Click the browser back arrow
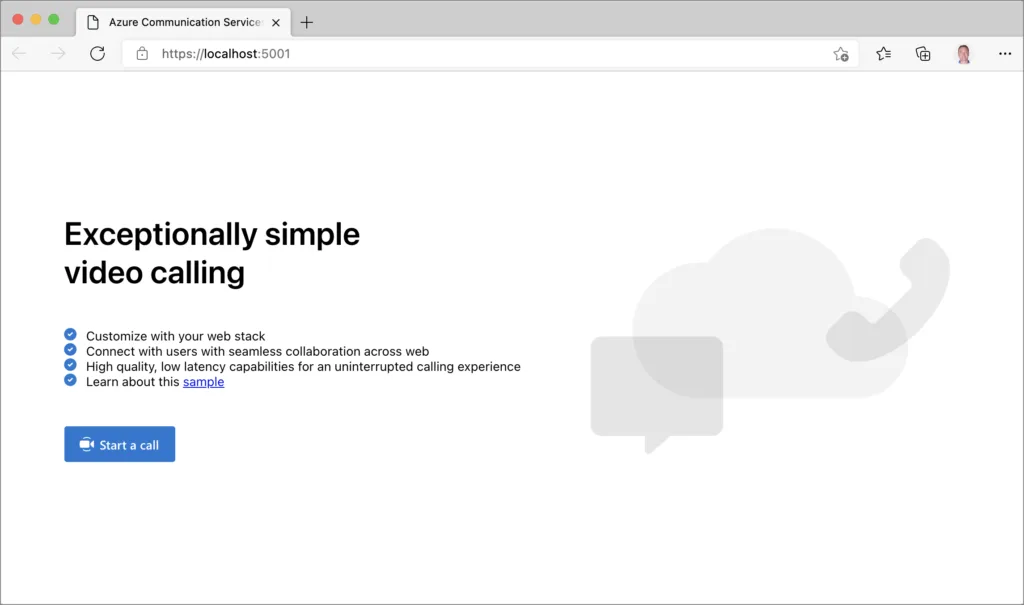1024x605 pixels. (19, 54)
